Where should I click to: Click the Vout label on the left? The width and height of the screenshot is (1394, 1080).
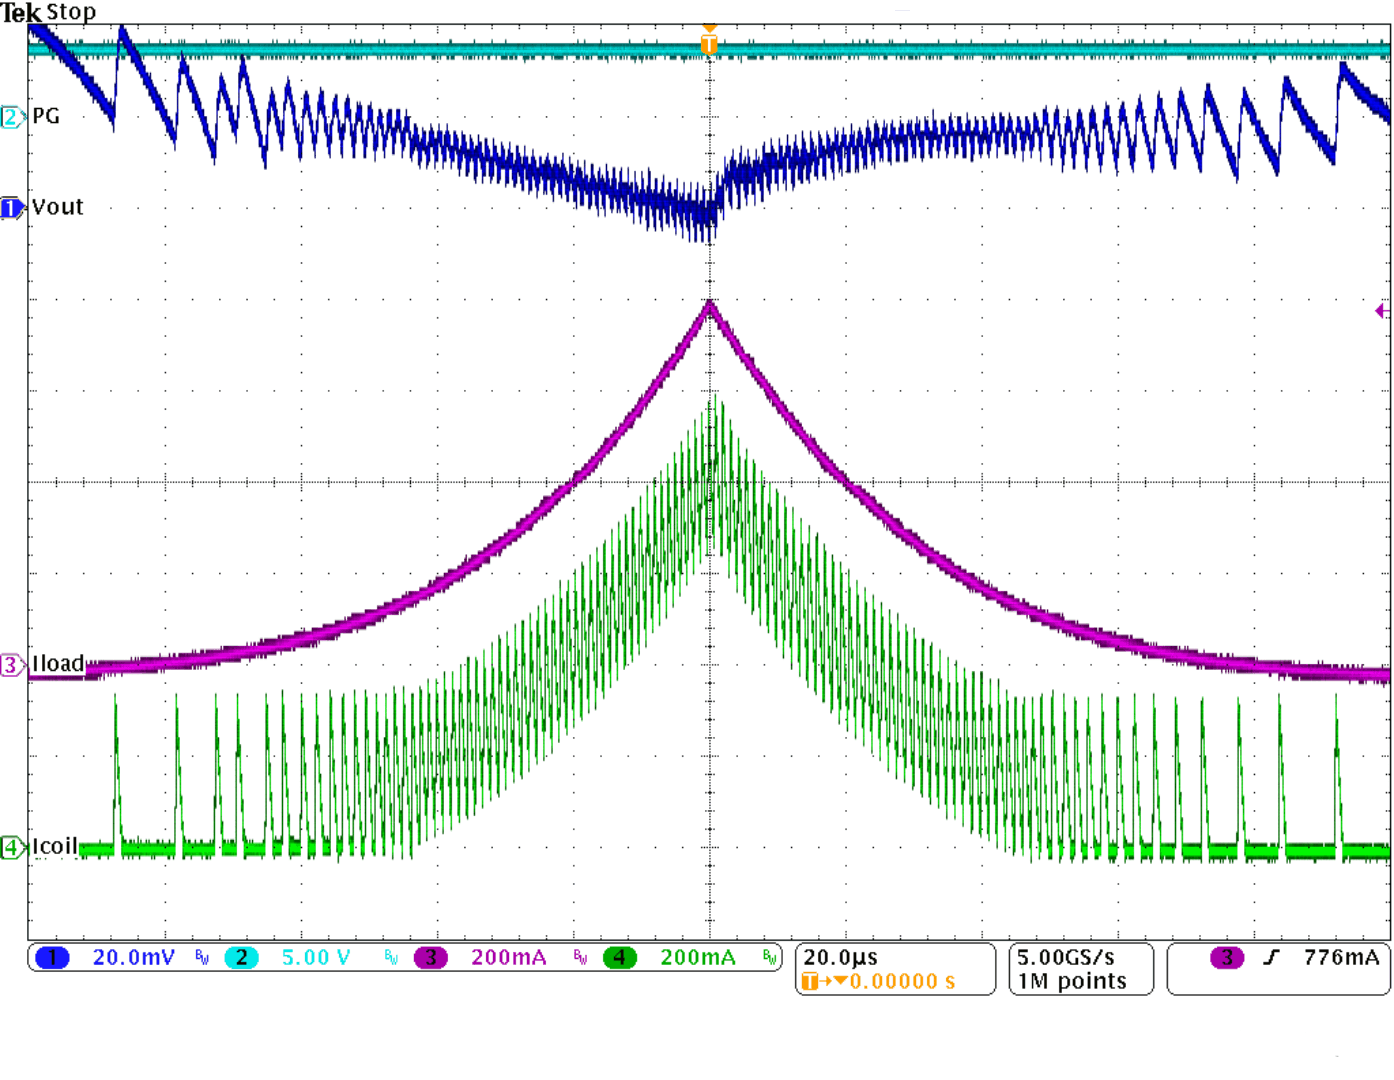point(55,207)
